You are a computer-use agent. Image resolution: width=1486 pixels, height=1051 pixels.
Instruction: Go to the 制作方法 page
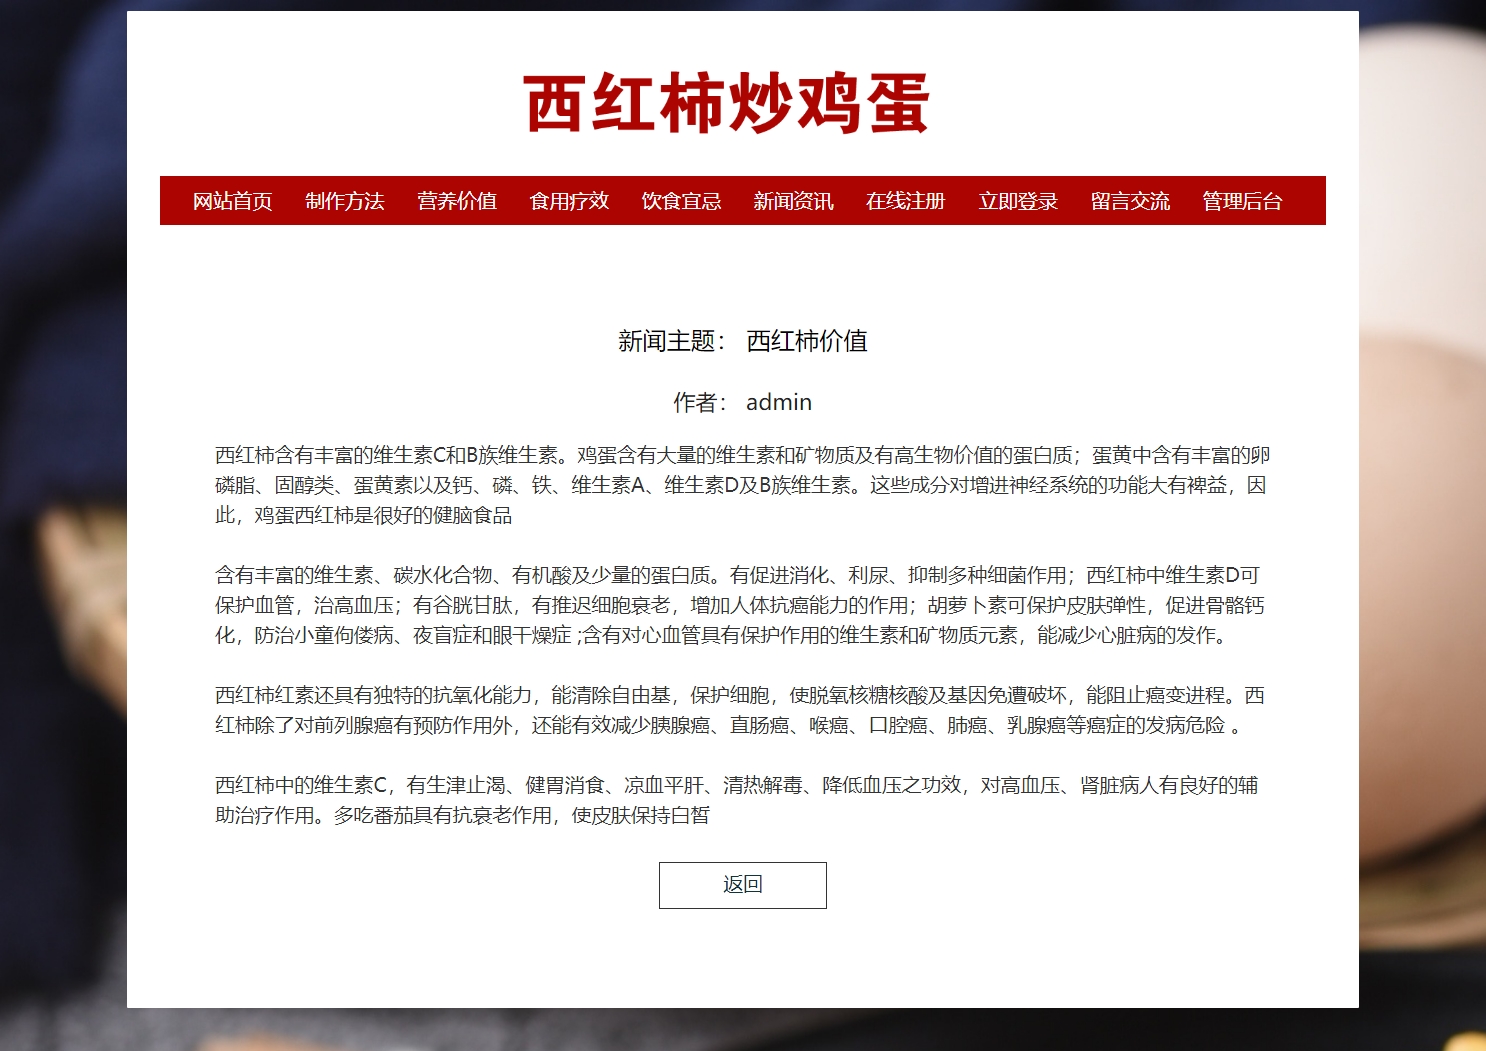345,201
